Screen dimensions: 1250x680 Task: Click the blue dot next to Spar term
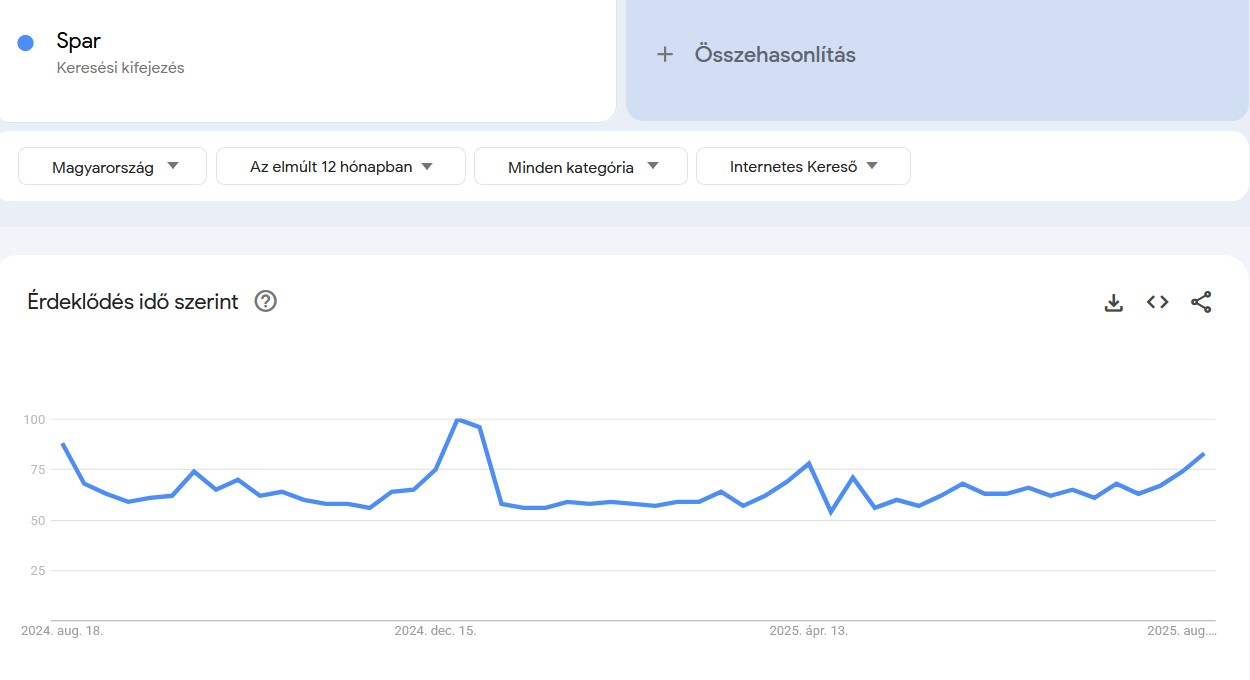pyautogui.click(x=24, y=41)
